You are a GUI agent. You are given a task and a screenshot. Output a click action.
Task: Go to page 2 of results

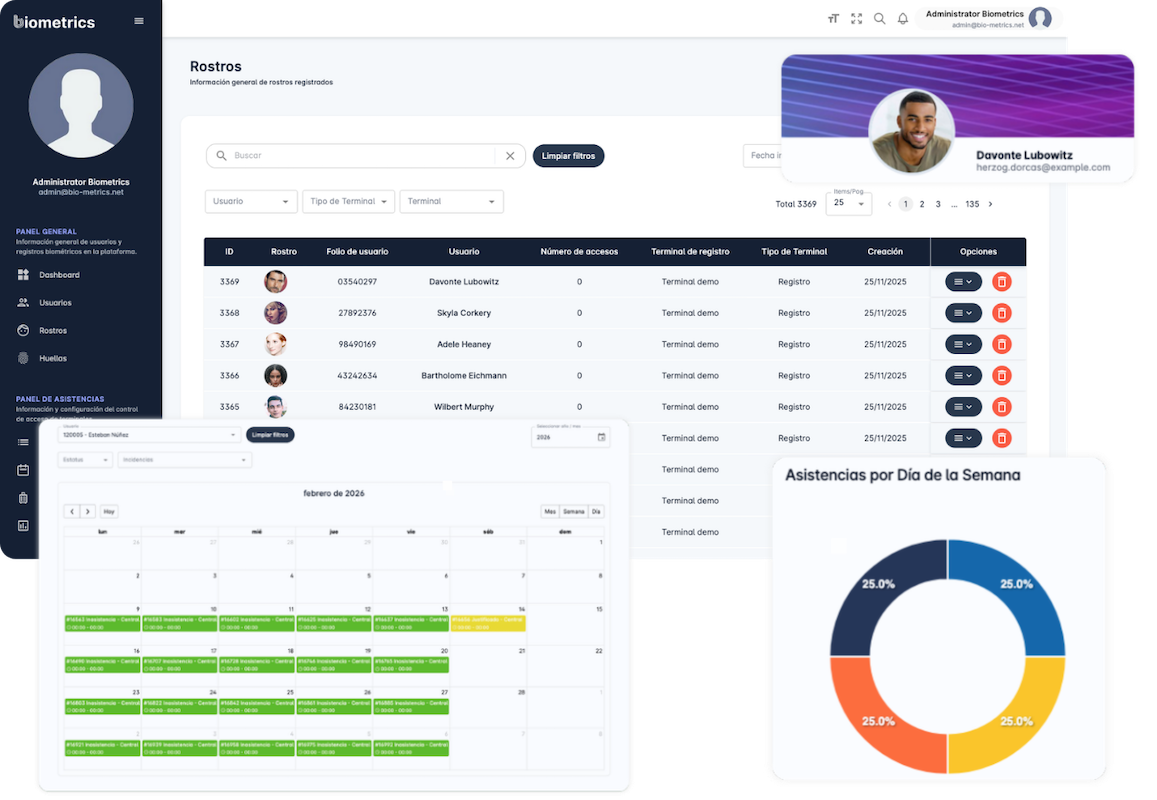[922, 204]
